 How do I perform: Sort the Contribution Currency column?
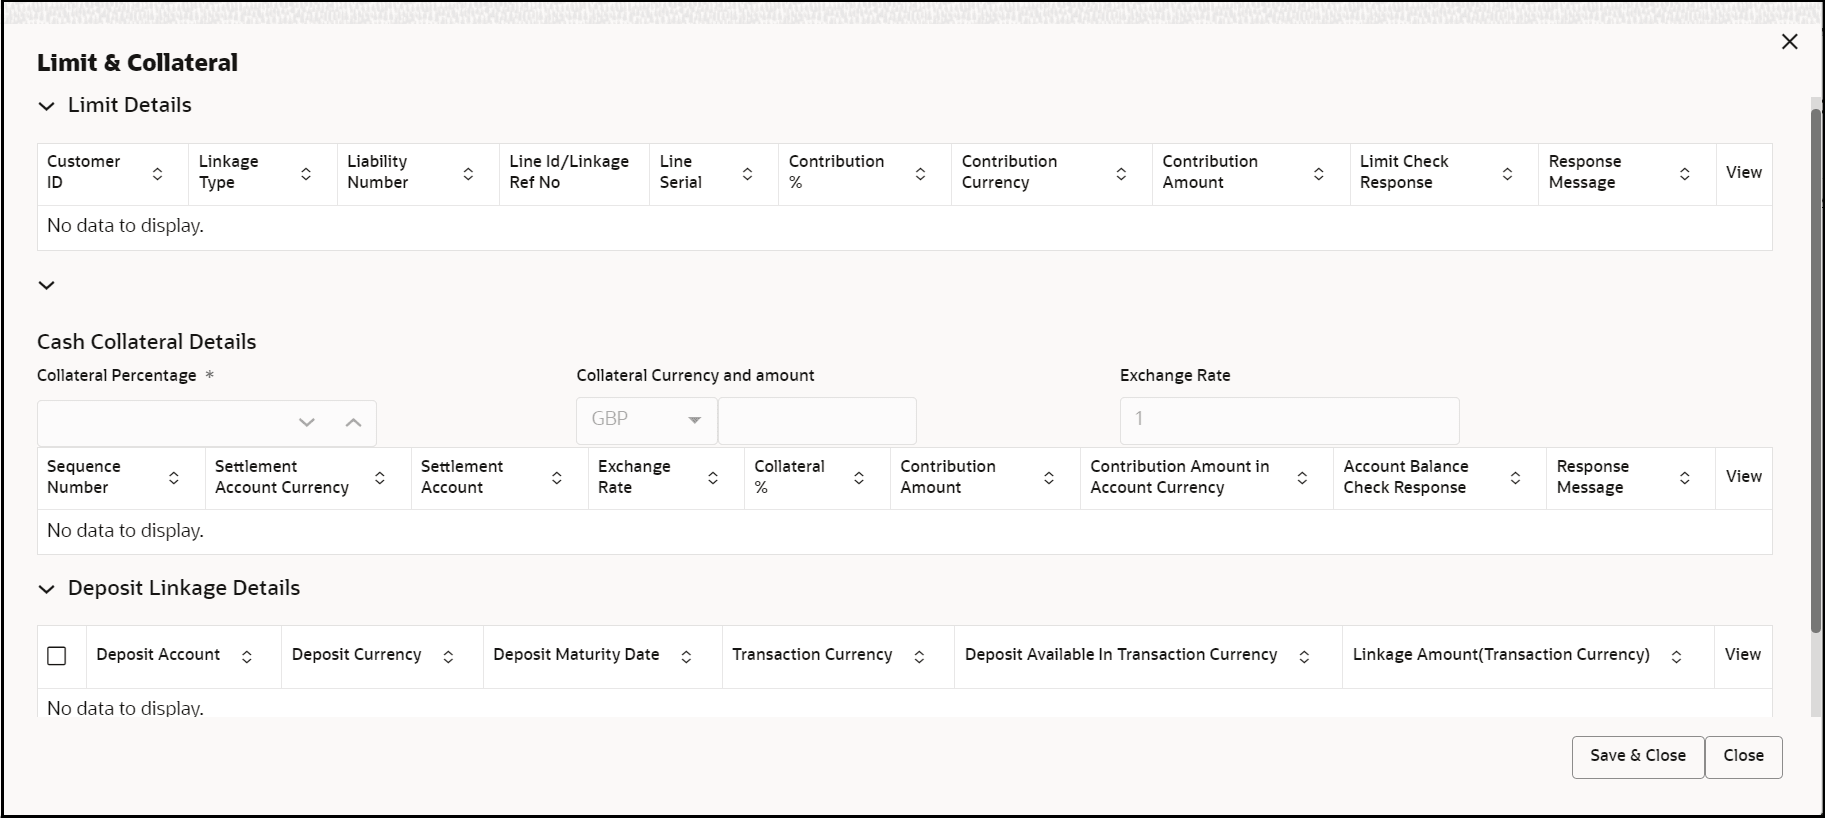pyautogui.click(x=1121, y=174)
